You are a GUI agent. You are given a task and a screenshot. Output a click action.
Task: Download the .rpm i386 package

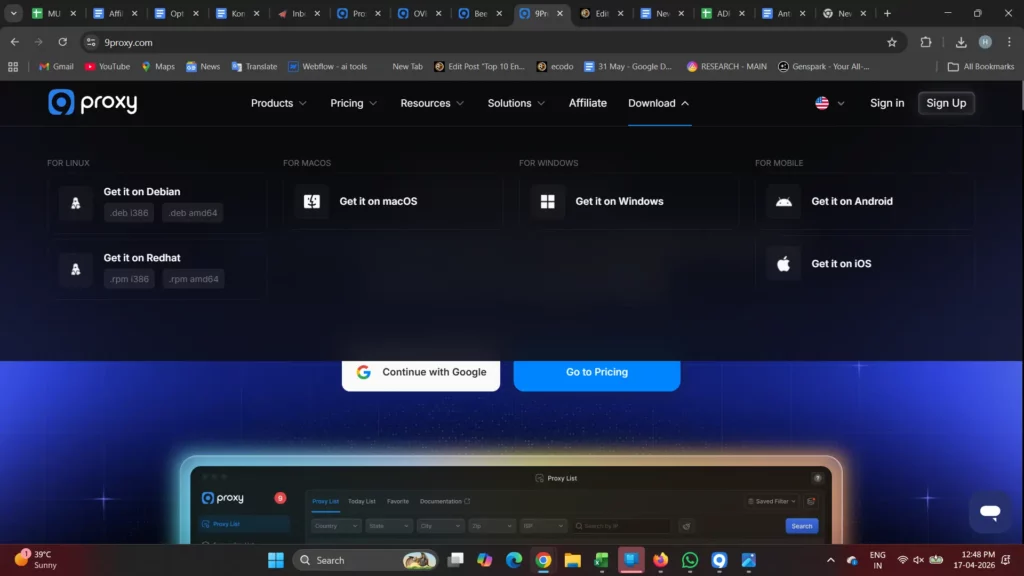click(129, 279)
